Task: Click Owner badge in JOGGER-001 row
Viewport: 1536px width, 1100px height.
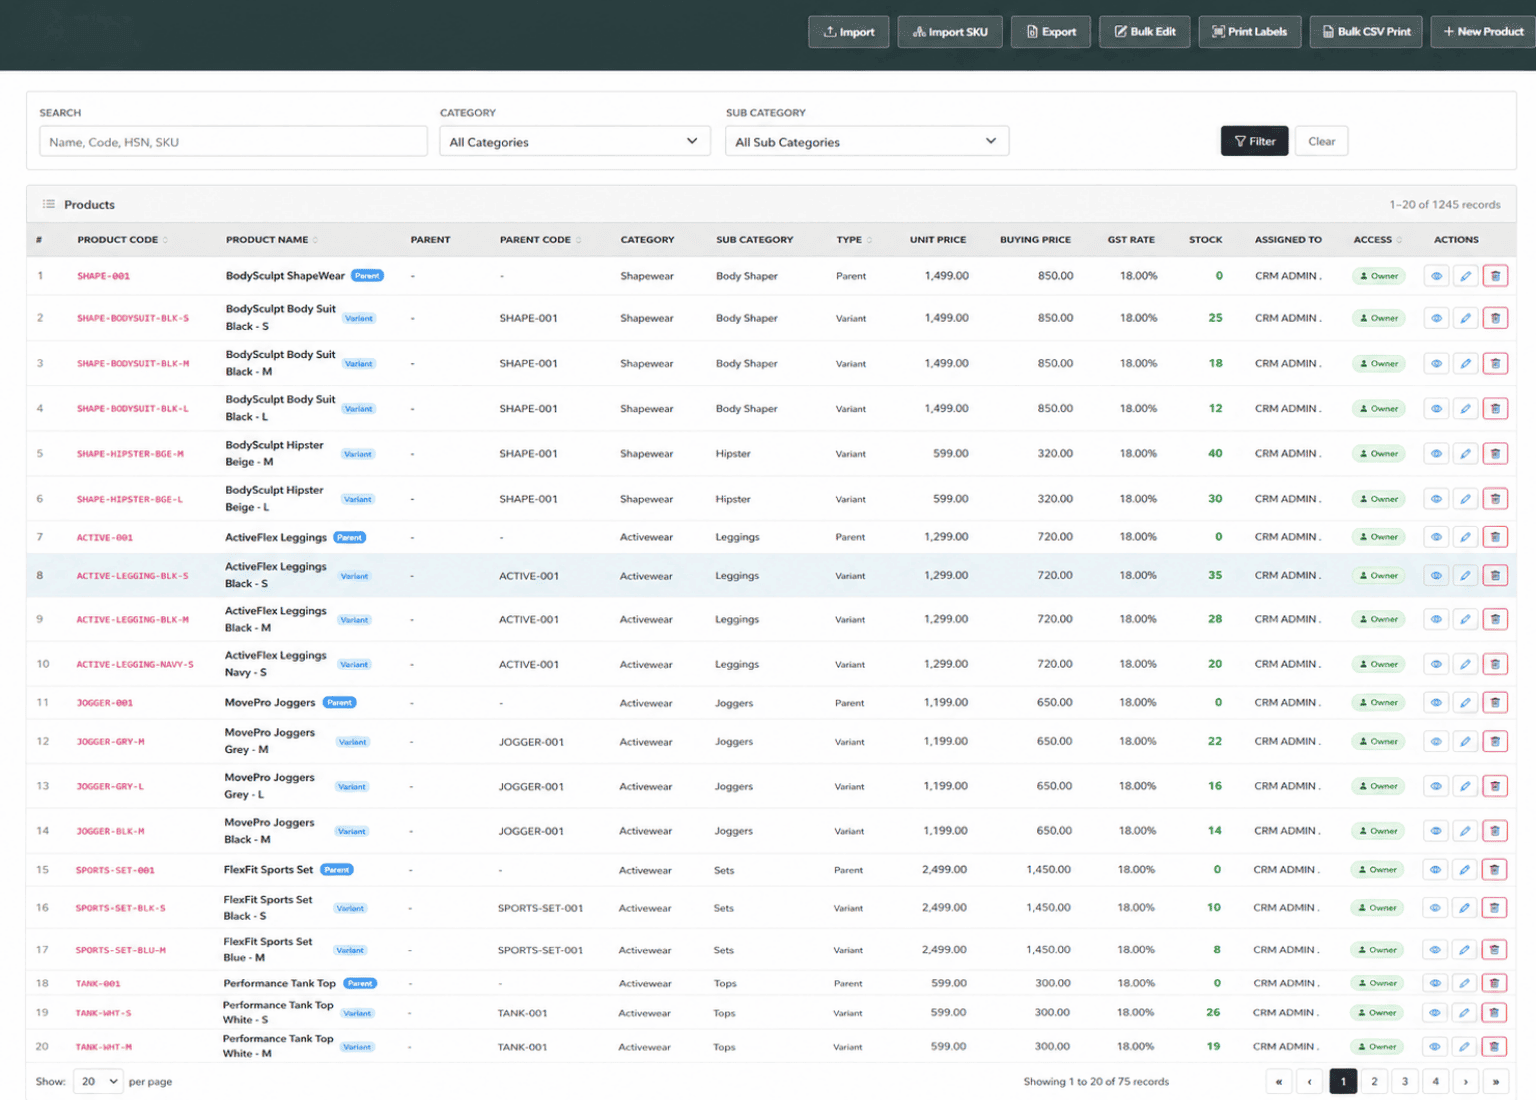Action: [1379, 702]
